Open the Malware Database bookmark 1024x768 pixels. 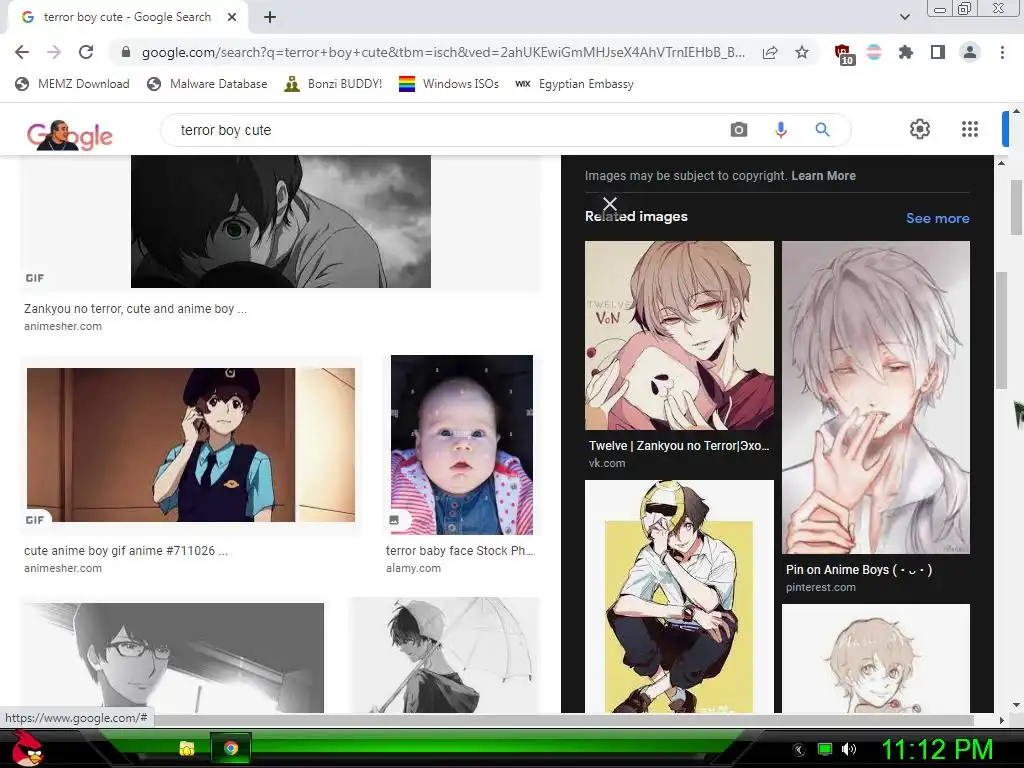(x=207, y=84)
